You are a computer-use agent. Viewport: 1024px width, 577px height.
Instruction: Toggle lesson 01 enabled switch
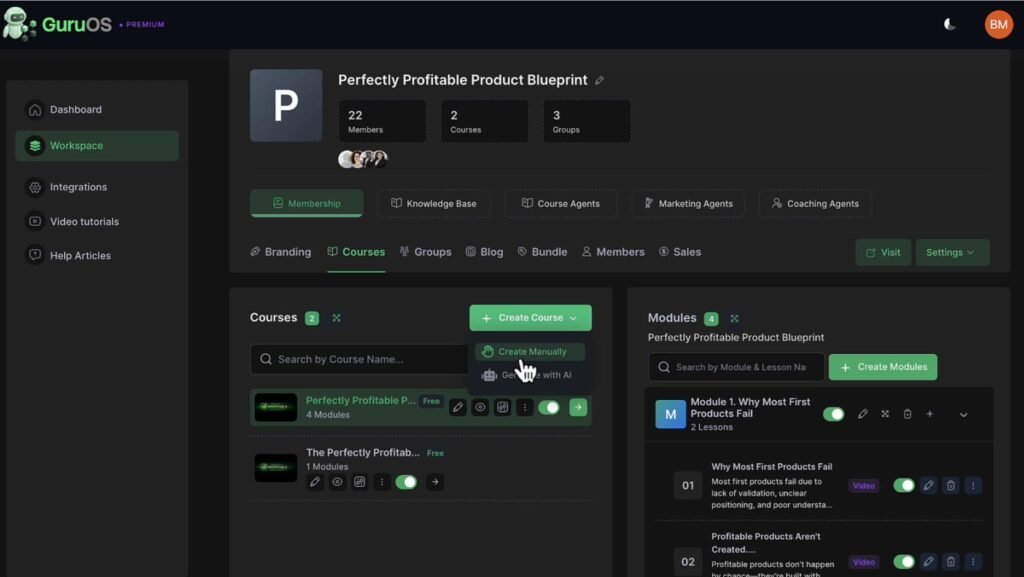point(904,486)
